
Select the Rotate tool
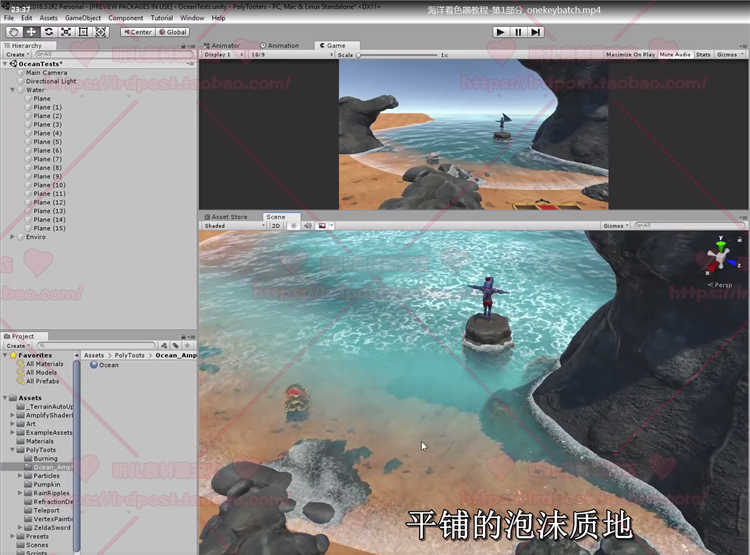tap(48, 32)
